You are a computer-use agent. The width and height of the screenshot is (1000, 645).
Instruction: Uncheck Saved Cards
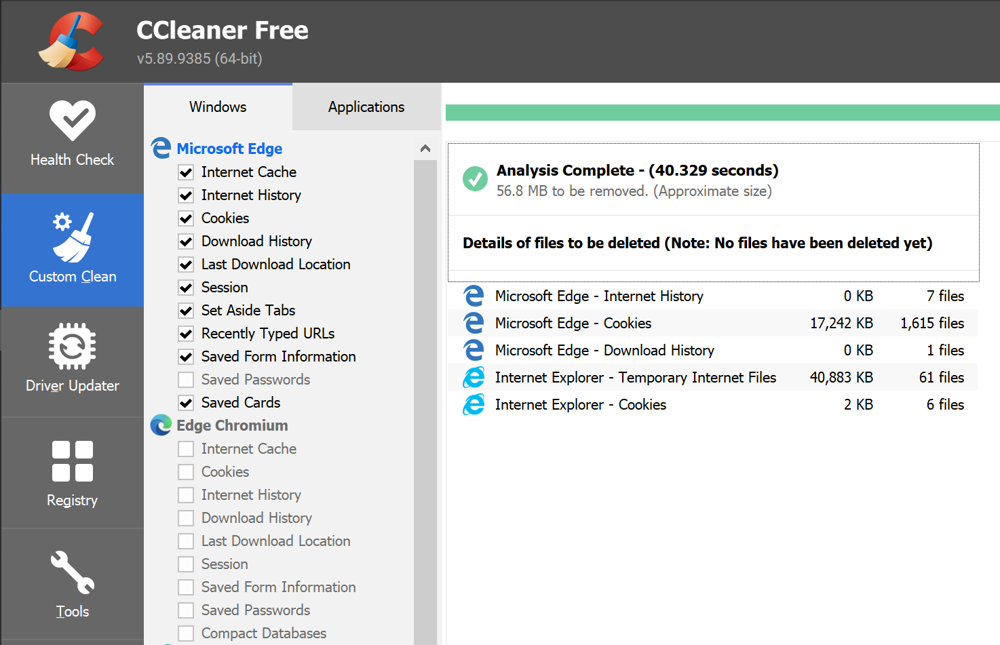186,403
